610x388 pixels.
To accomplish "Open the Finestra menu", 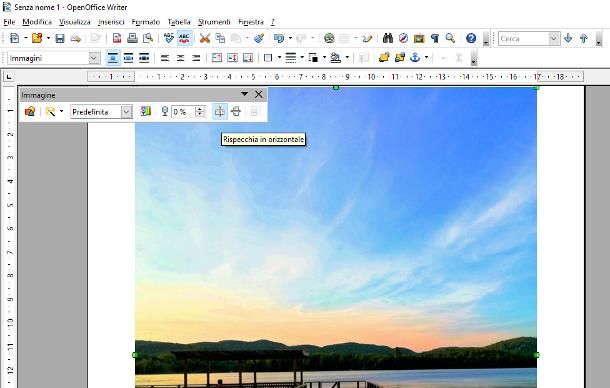I will pos(251,22).
